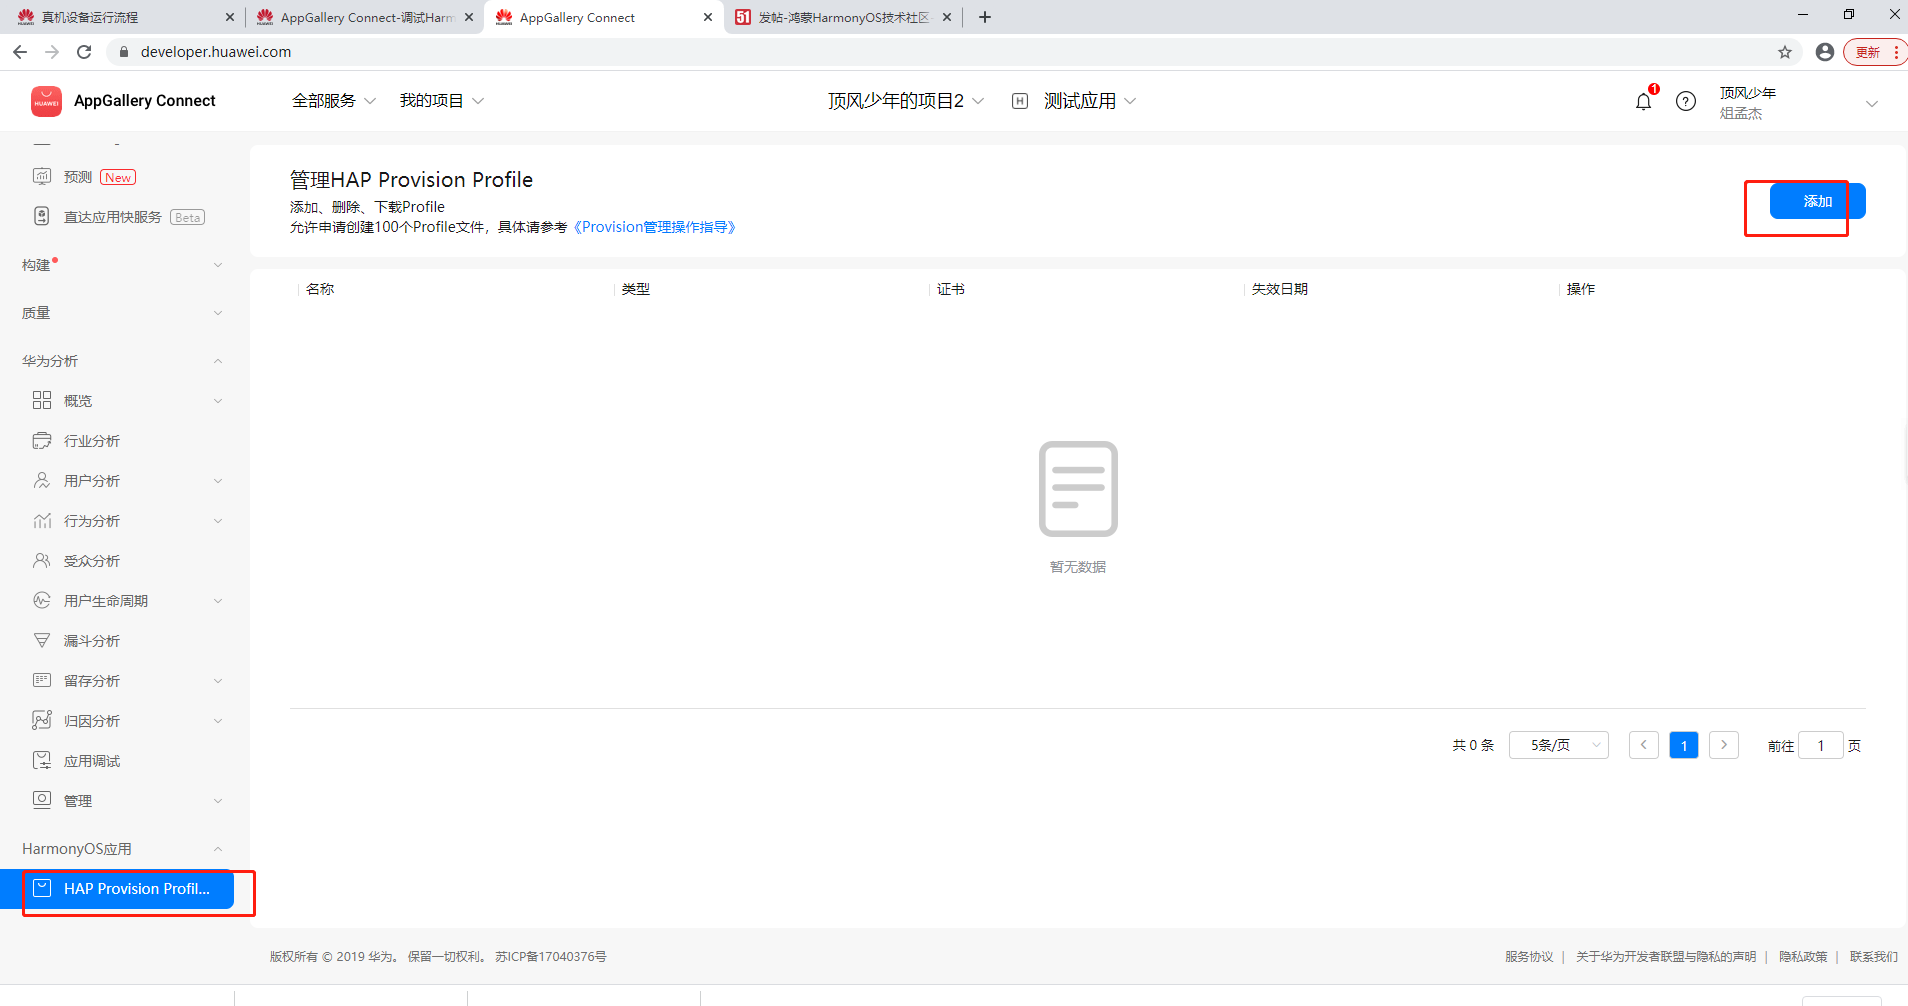Reload the page with refresh icon
The image size is (1908, 1006).
coord(84,52)
